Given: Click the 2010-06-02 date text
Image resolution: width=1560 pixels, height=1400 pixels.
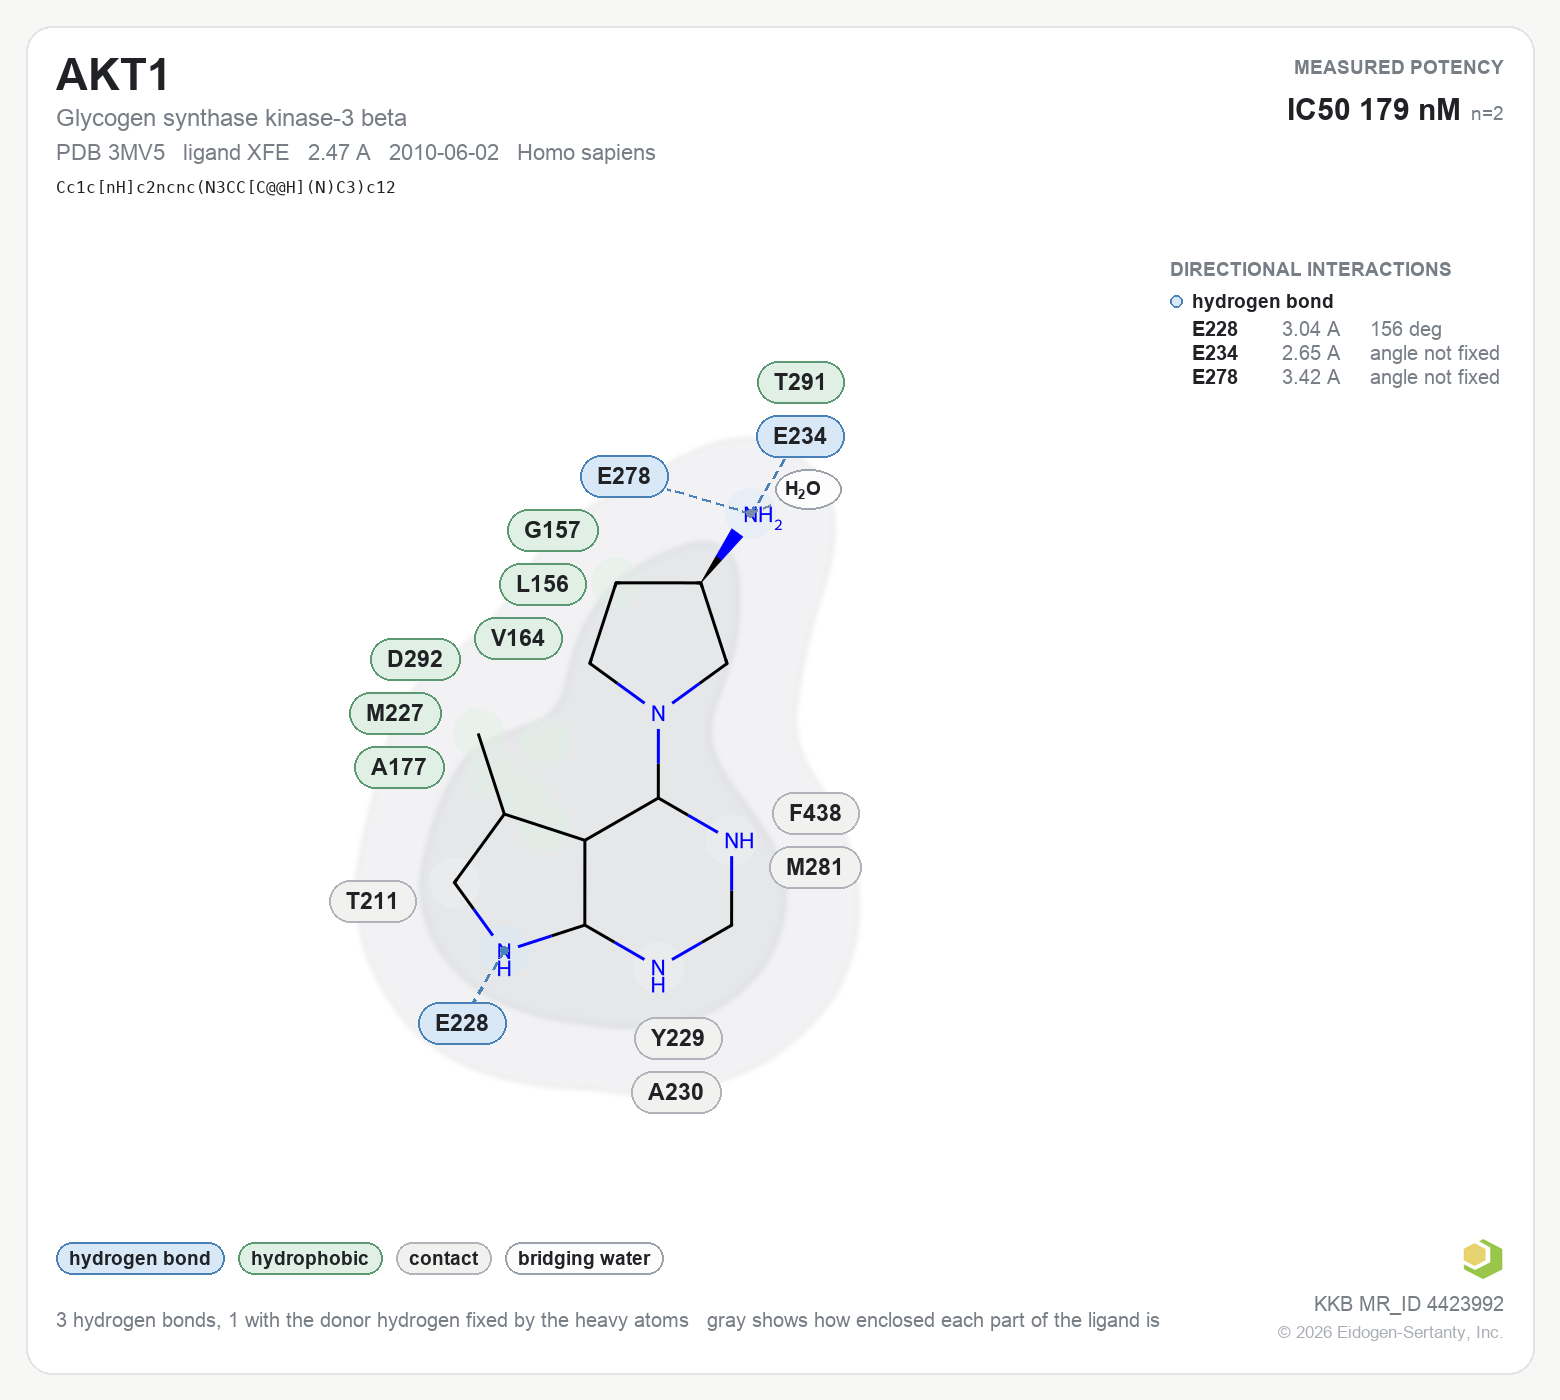Looking at the screenshot, I should 444,152.
